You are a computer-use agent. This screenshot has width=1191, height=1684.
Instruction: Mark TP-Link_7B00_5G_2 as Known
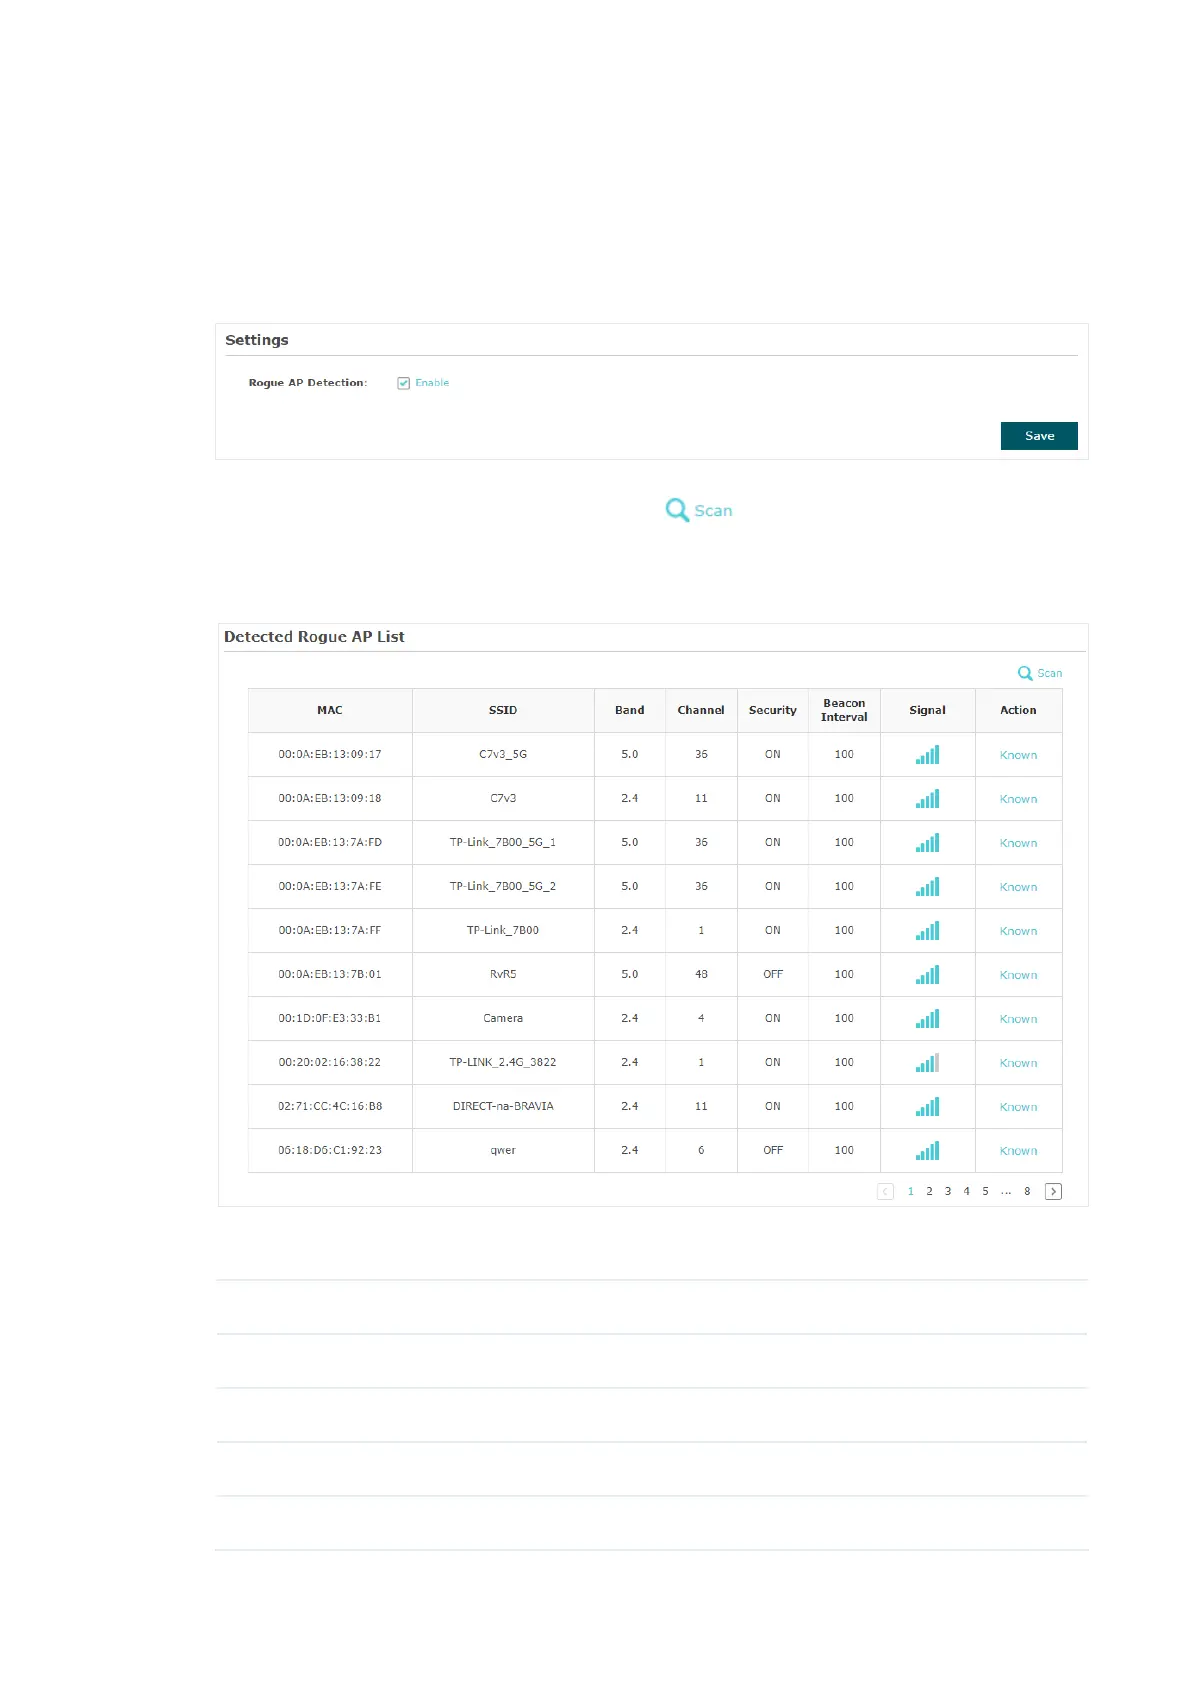(x=1018, y=887)
